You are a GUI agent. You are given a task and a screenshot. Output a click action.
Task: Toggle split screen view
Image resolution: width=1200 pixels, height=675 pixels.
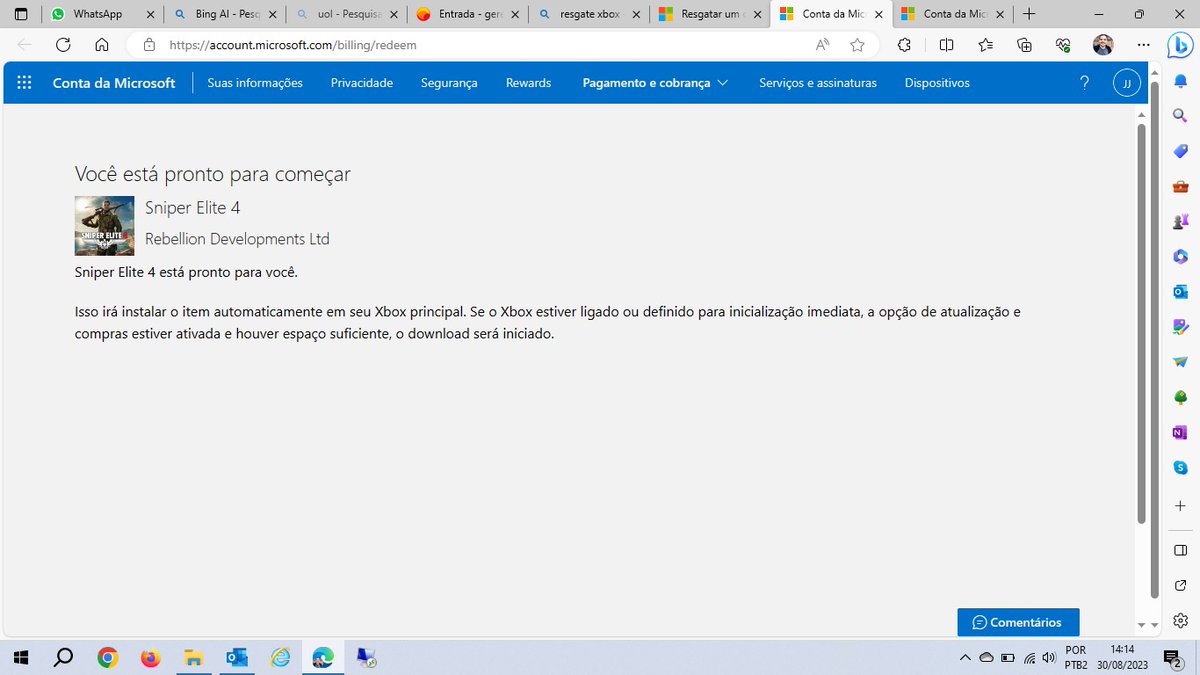click(946, 45)
